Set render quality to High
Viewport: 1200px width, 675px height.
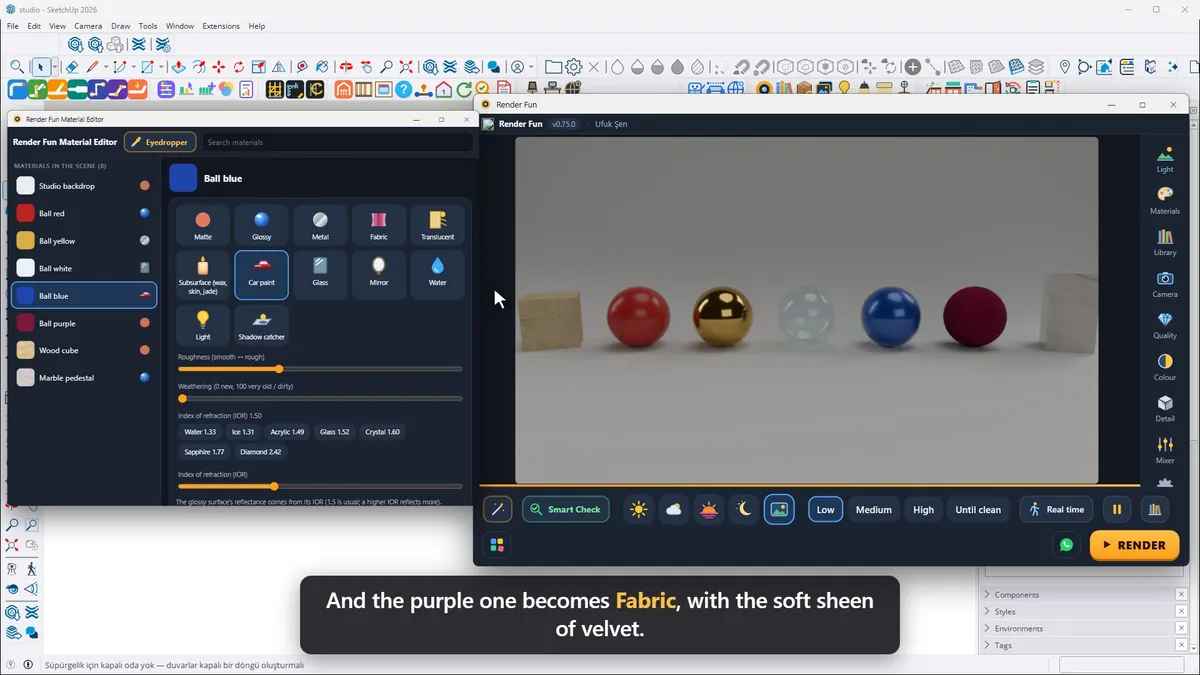[923, 509]
